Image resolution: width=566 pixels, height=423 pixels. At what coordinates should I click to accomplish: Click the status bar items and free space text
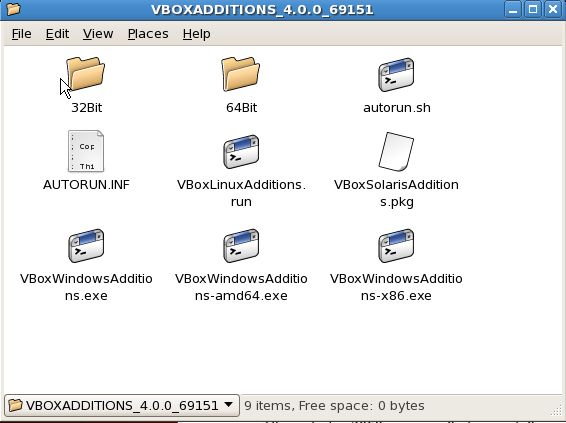334,406
